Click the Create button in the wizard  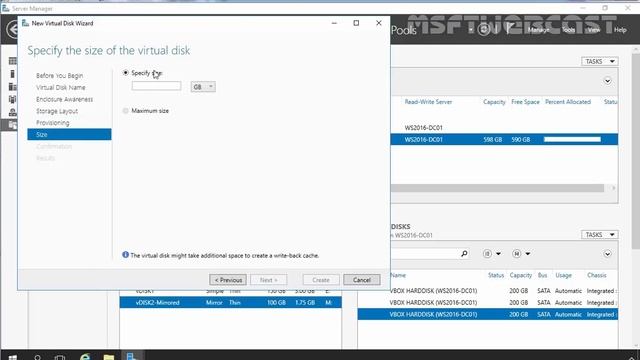[x=321, y=280]
